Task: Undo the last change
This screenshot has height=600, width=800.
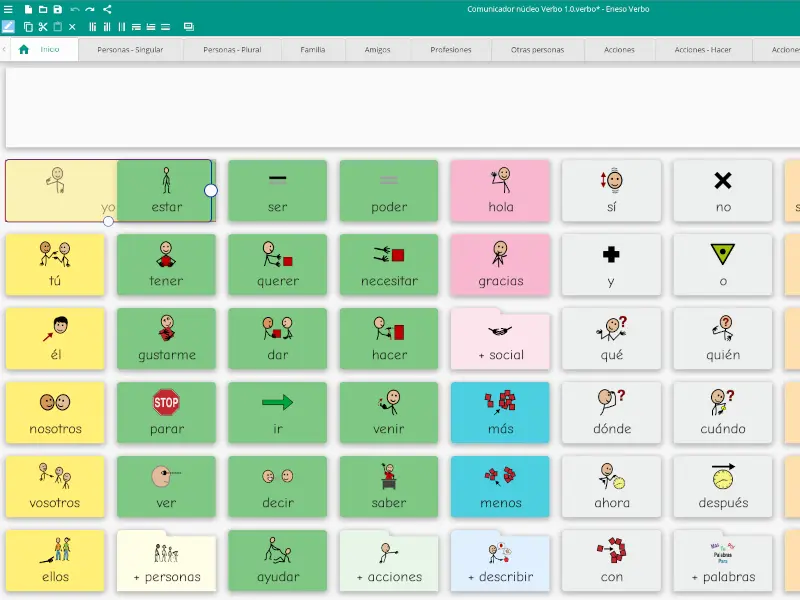Action: [x=74, y=9]
